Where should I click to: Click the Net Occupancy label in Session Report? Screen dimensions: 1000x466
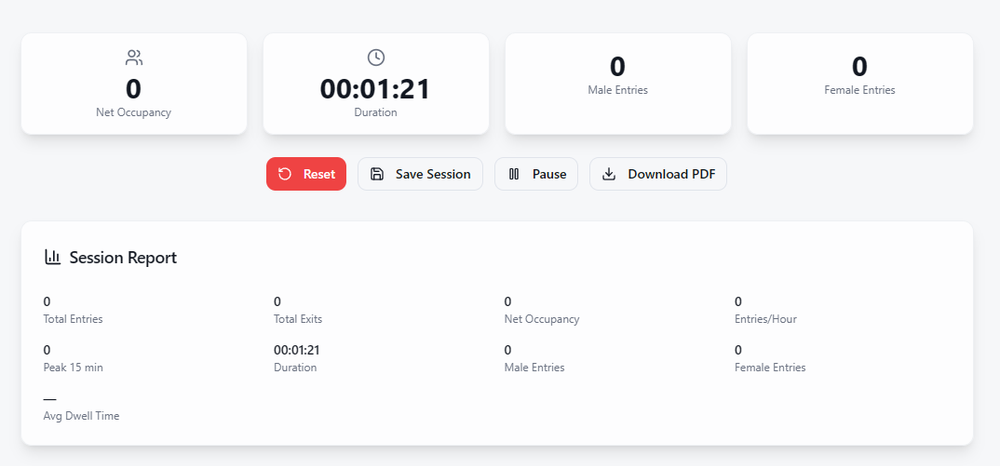point(541,319)
